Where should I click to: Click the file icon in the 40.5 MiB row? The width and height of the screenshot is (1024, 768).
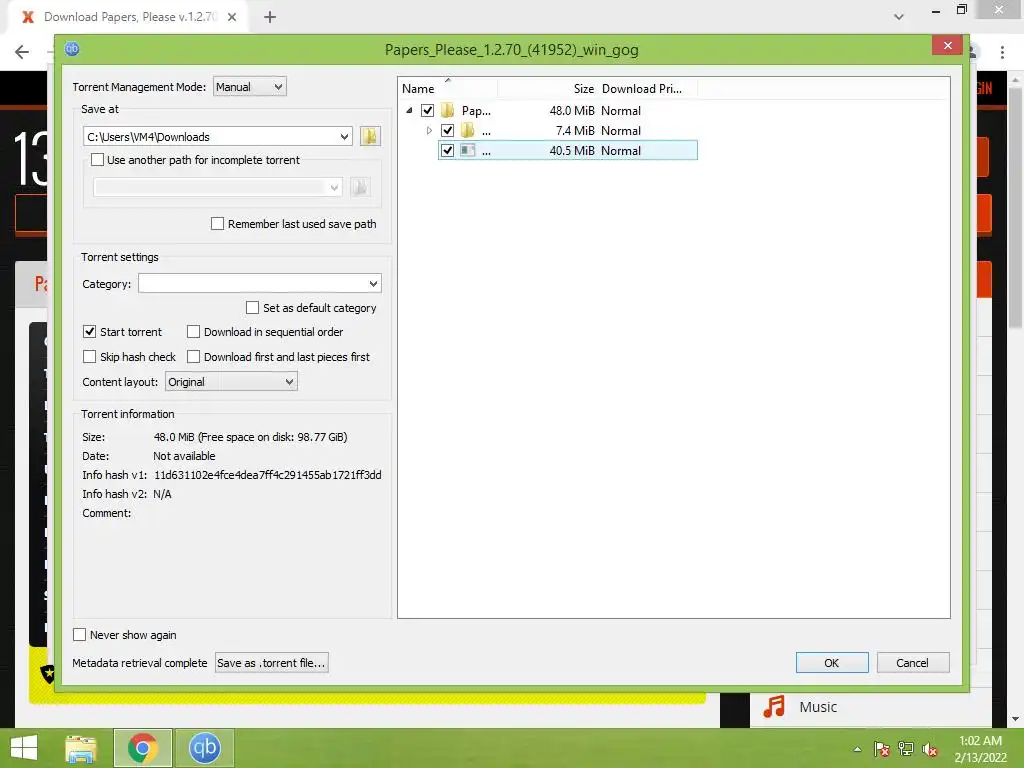(468, 150)
